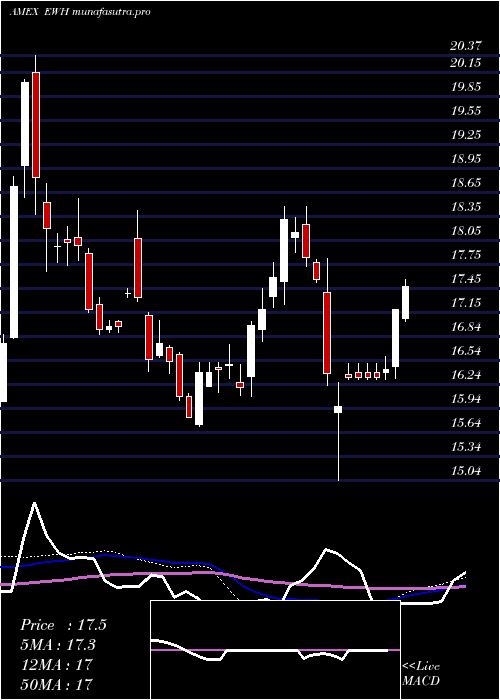Click the last white candle near 17.45
The height and width of the screenshot is (700, 500).
click(x=406, y=302)
